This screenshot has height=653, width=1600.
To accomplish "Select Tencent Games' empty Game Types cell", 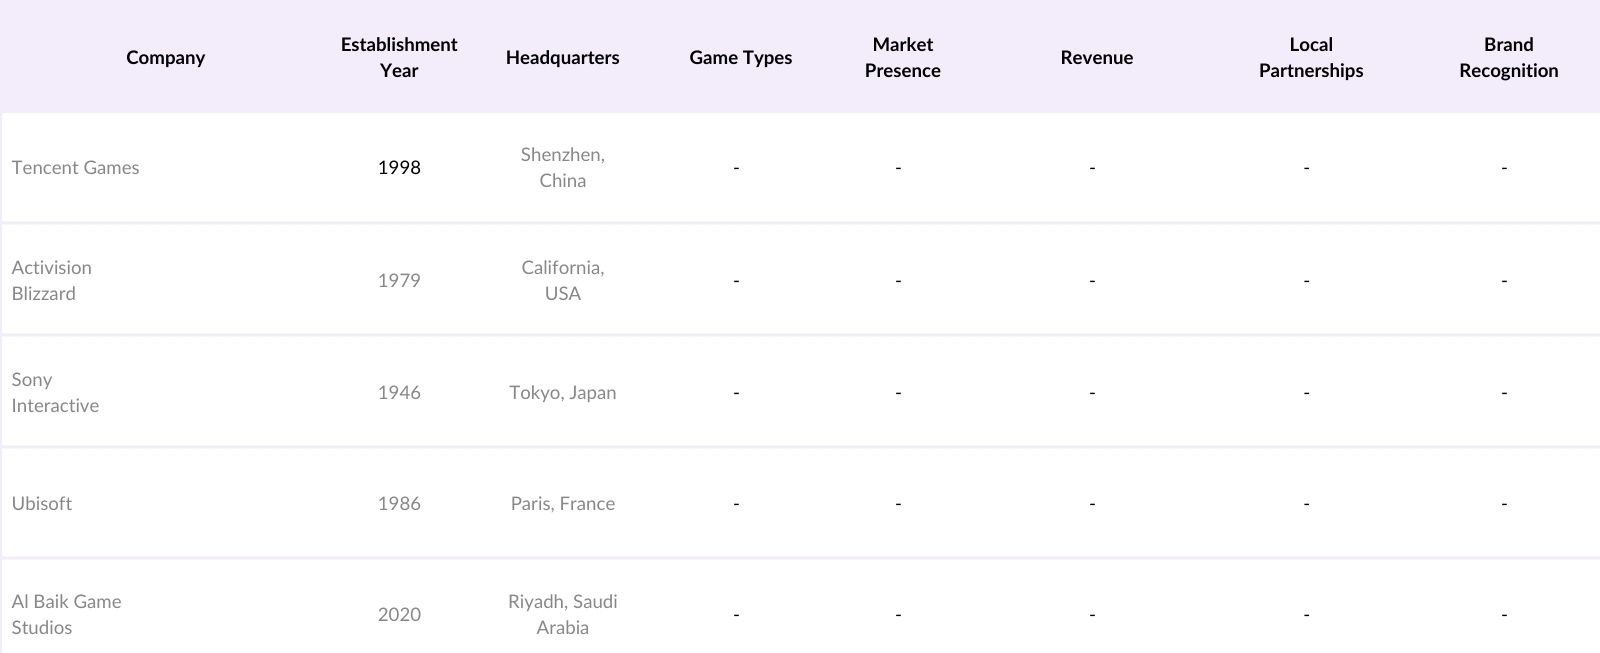I will click(736, 168).
